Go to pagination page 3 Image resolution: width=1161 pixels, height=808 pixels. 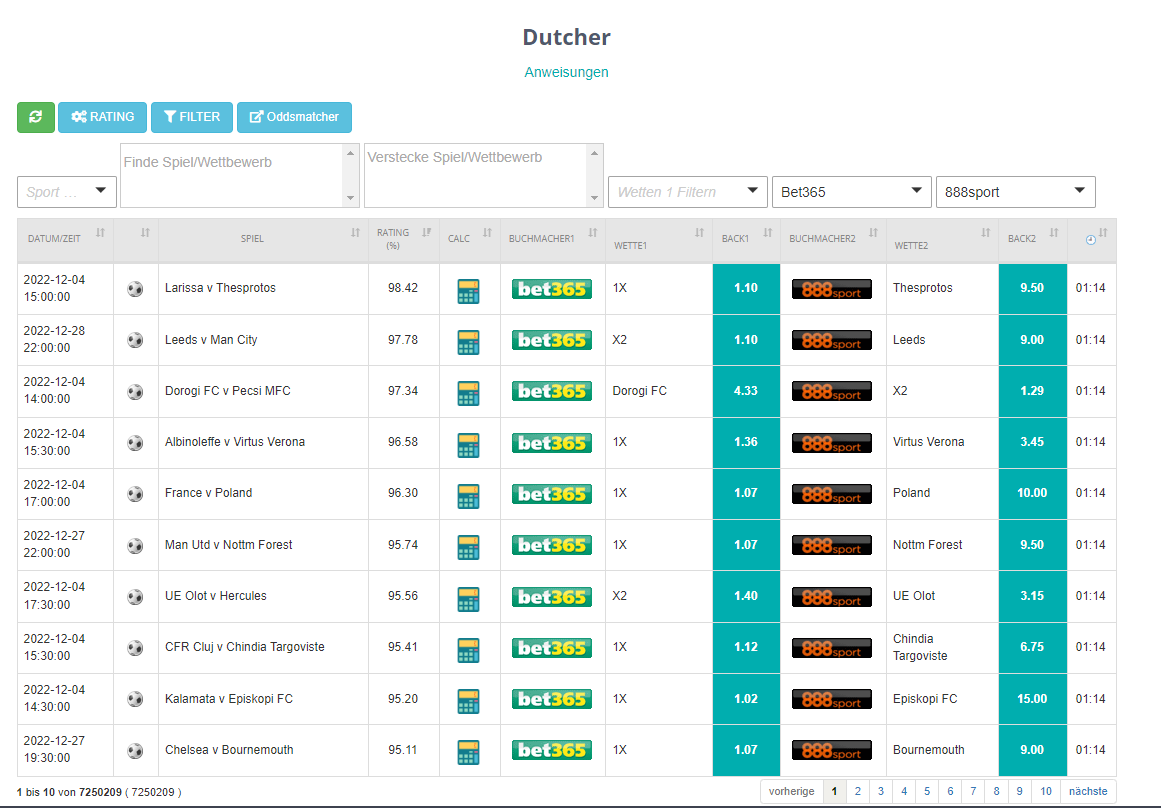point(881,791)
